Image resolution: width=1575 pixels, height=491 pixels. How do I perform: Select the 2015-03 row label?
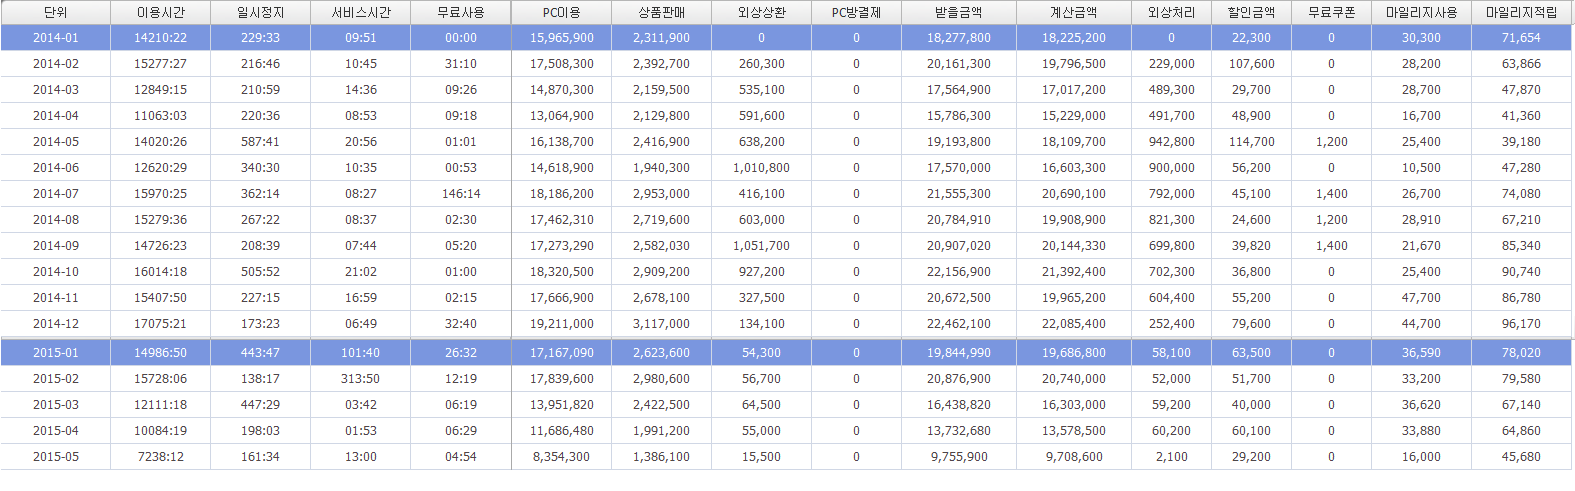pyautogui.click(x=56, y=405)
